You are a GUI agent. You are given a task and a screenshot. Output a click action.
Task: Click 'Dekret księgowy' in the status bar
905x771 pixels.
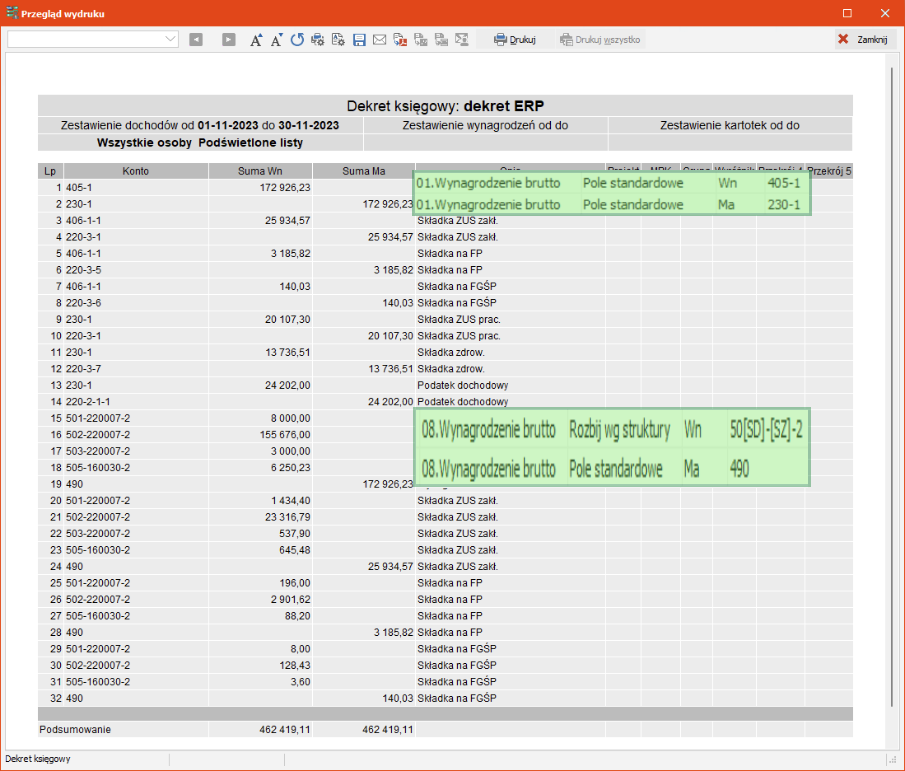(x=38, y=759)
